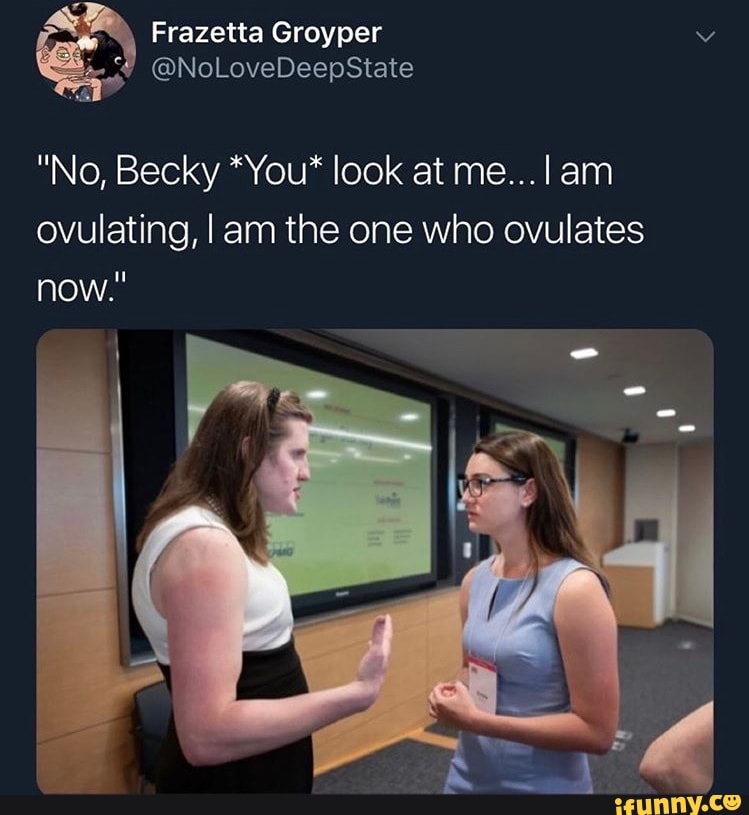Click the wall-mounted camera near ceiling
The width and height of the screenshot is (749, 815).
(x=630, y=436)
